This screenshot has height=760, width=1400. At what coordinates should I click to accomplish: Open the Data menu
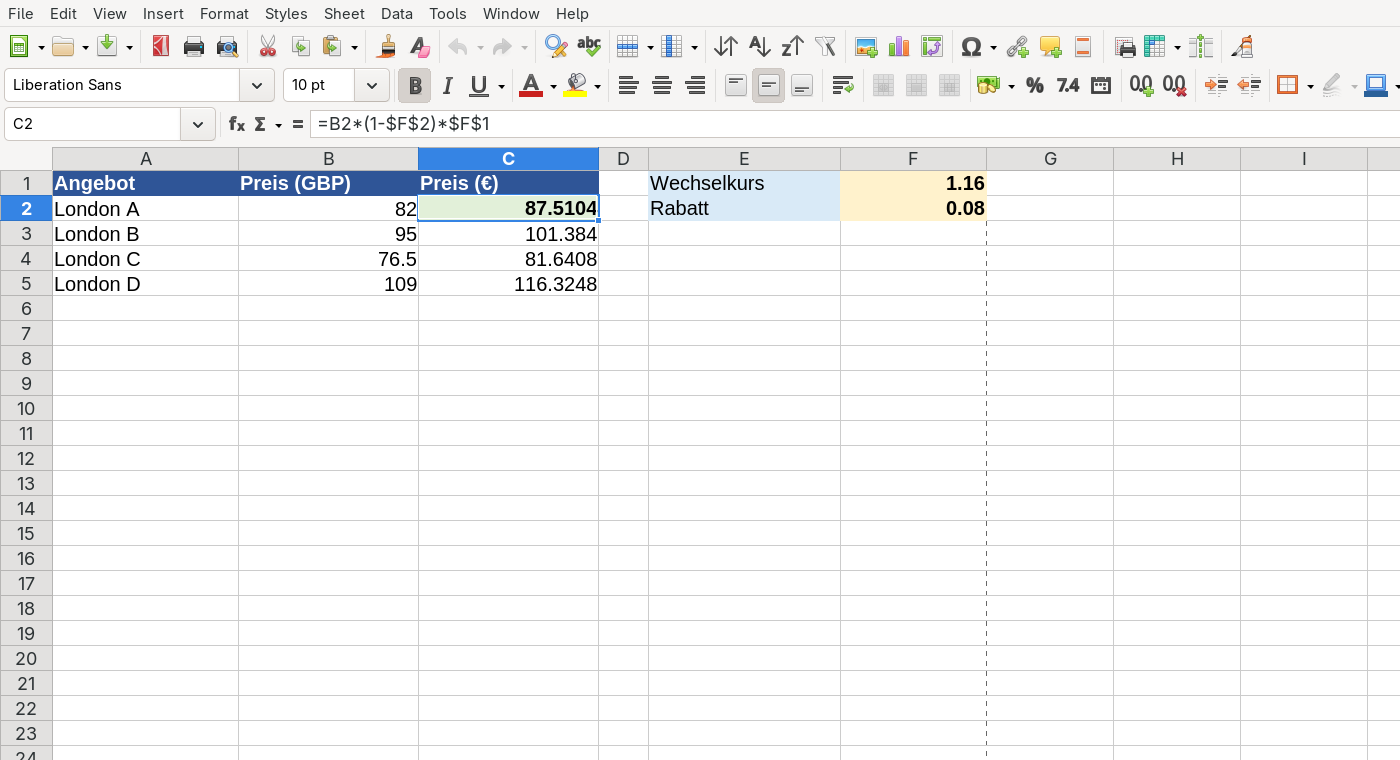tap(397, 13)
